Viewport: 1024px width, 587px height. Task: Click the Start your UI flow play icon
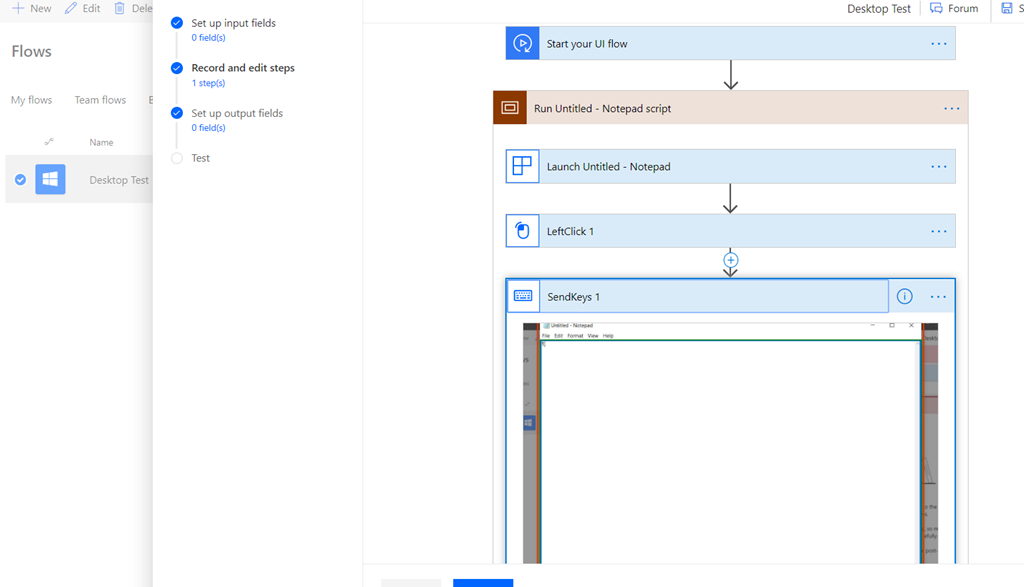(x=522, y=44)
